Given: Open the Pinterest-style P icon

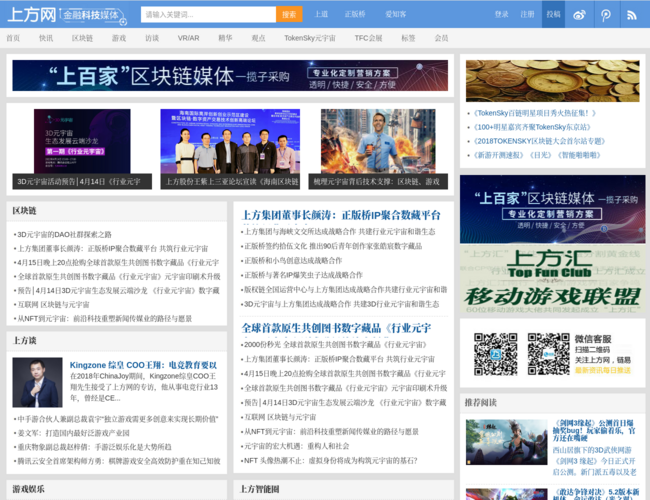Looking at the screenshot, I should [x=606, y=14].
